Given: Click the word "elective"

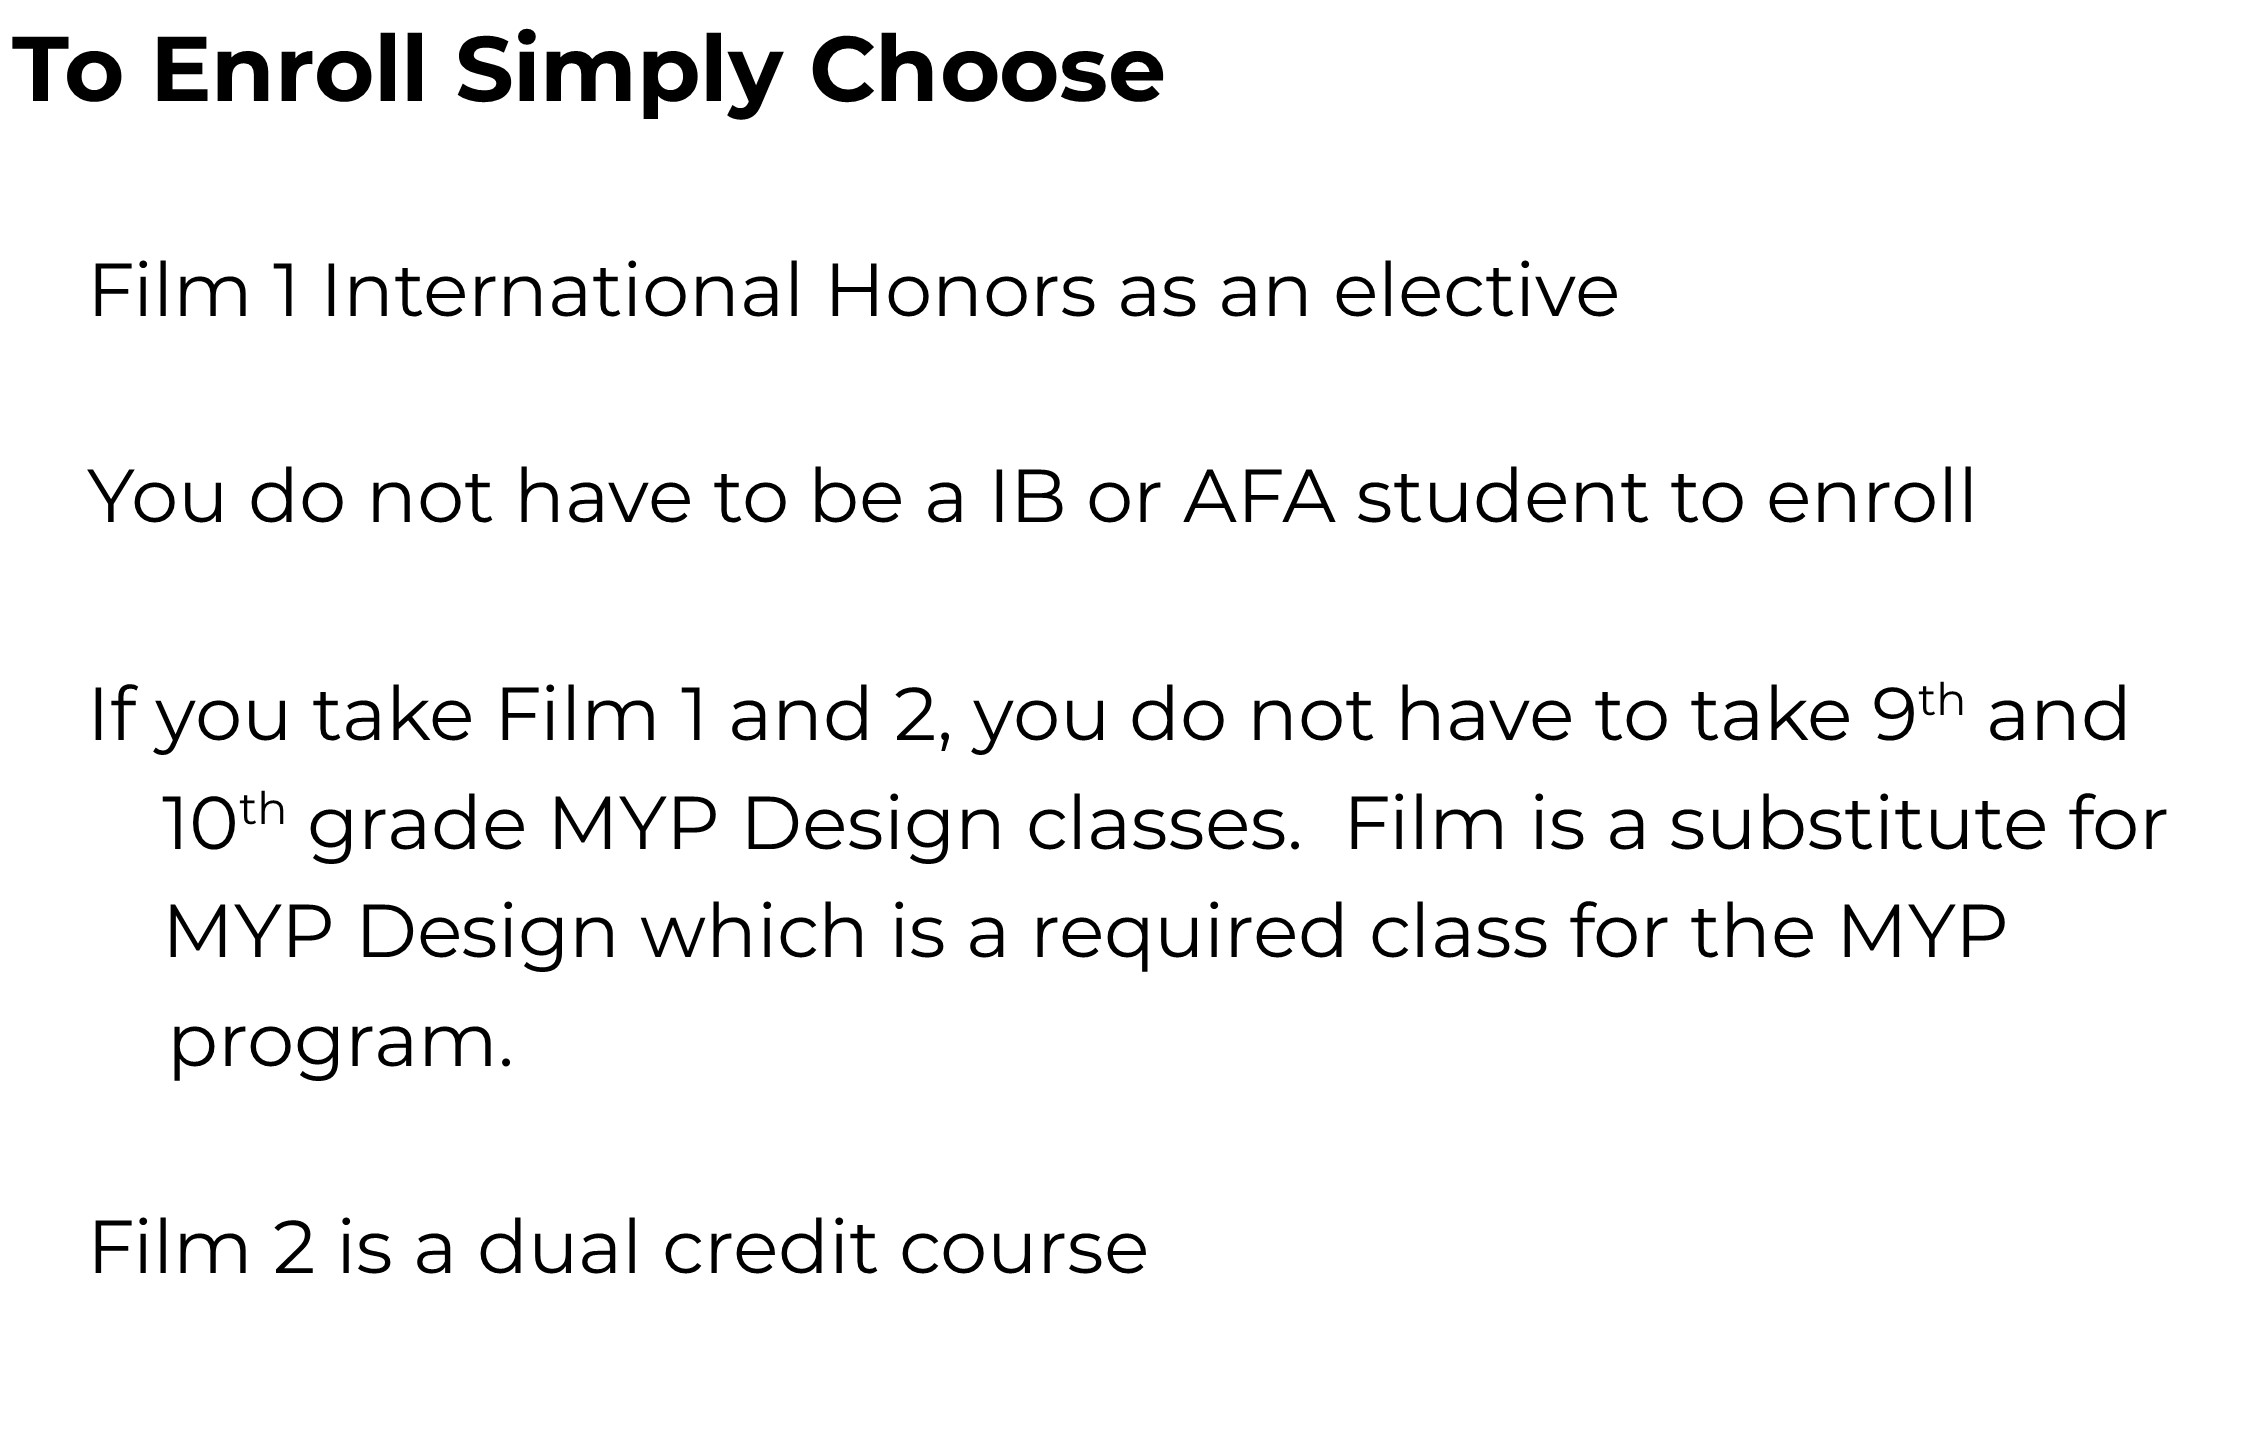Looking at the screenshot, I should point(1476,291).
